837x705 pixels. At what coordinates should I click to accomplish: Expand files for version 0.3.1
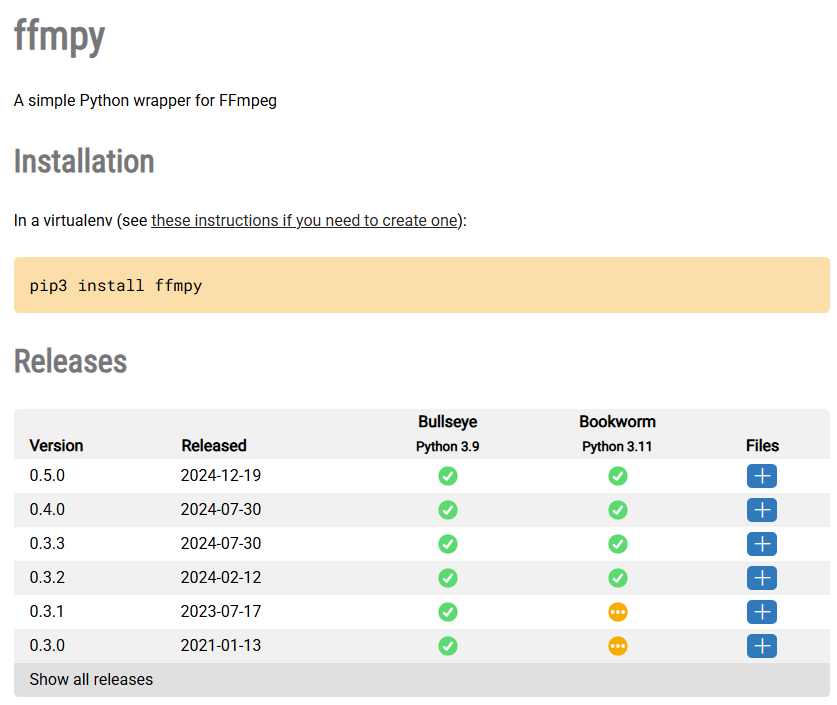pyautogui.click(x=762, y=612)
